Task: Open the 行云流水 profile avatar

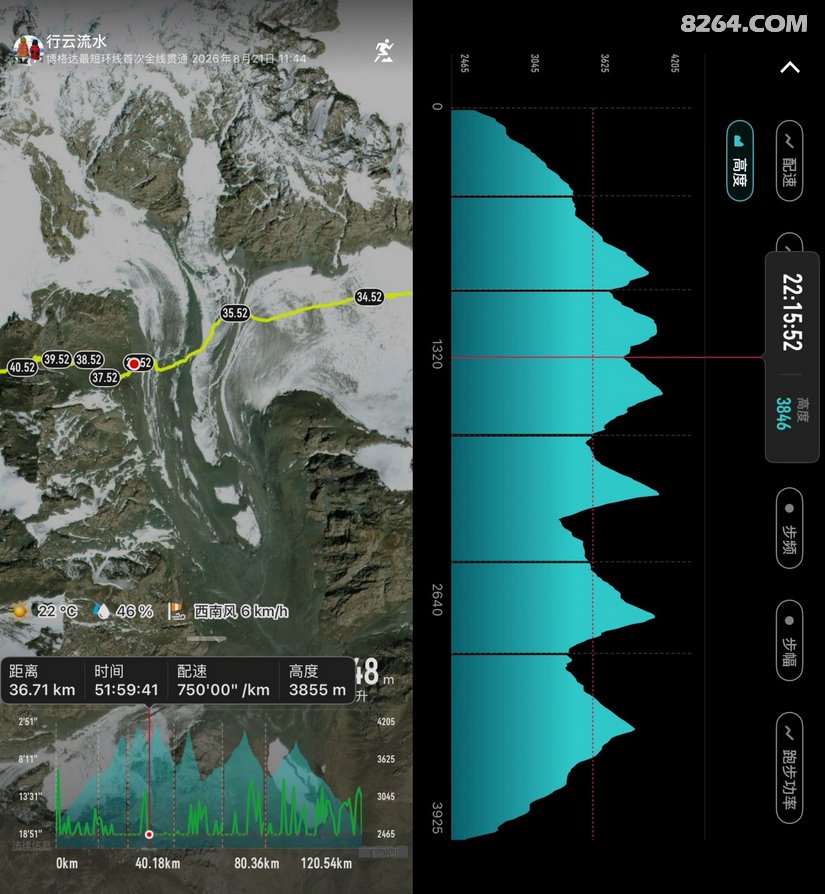Action: [x=27, y=50]
